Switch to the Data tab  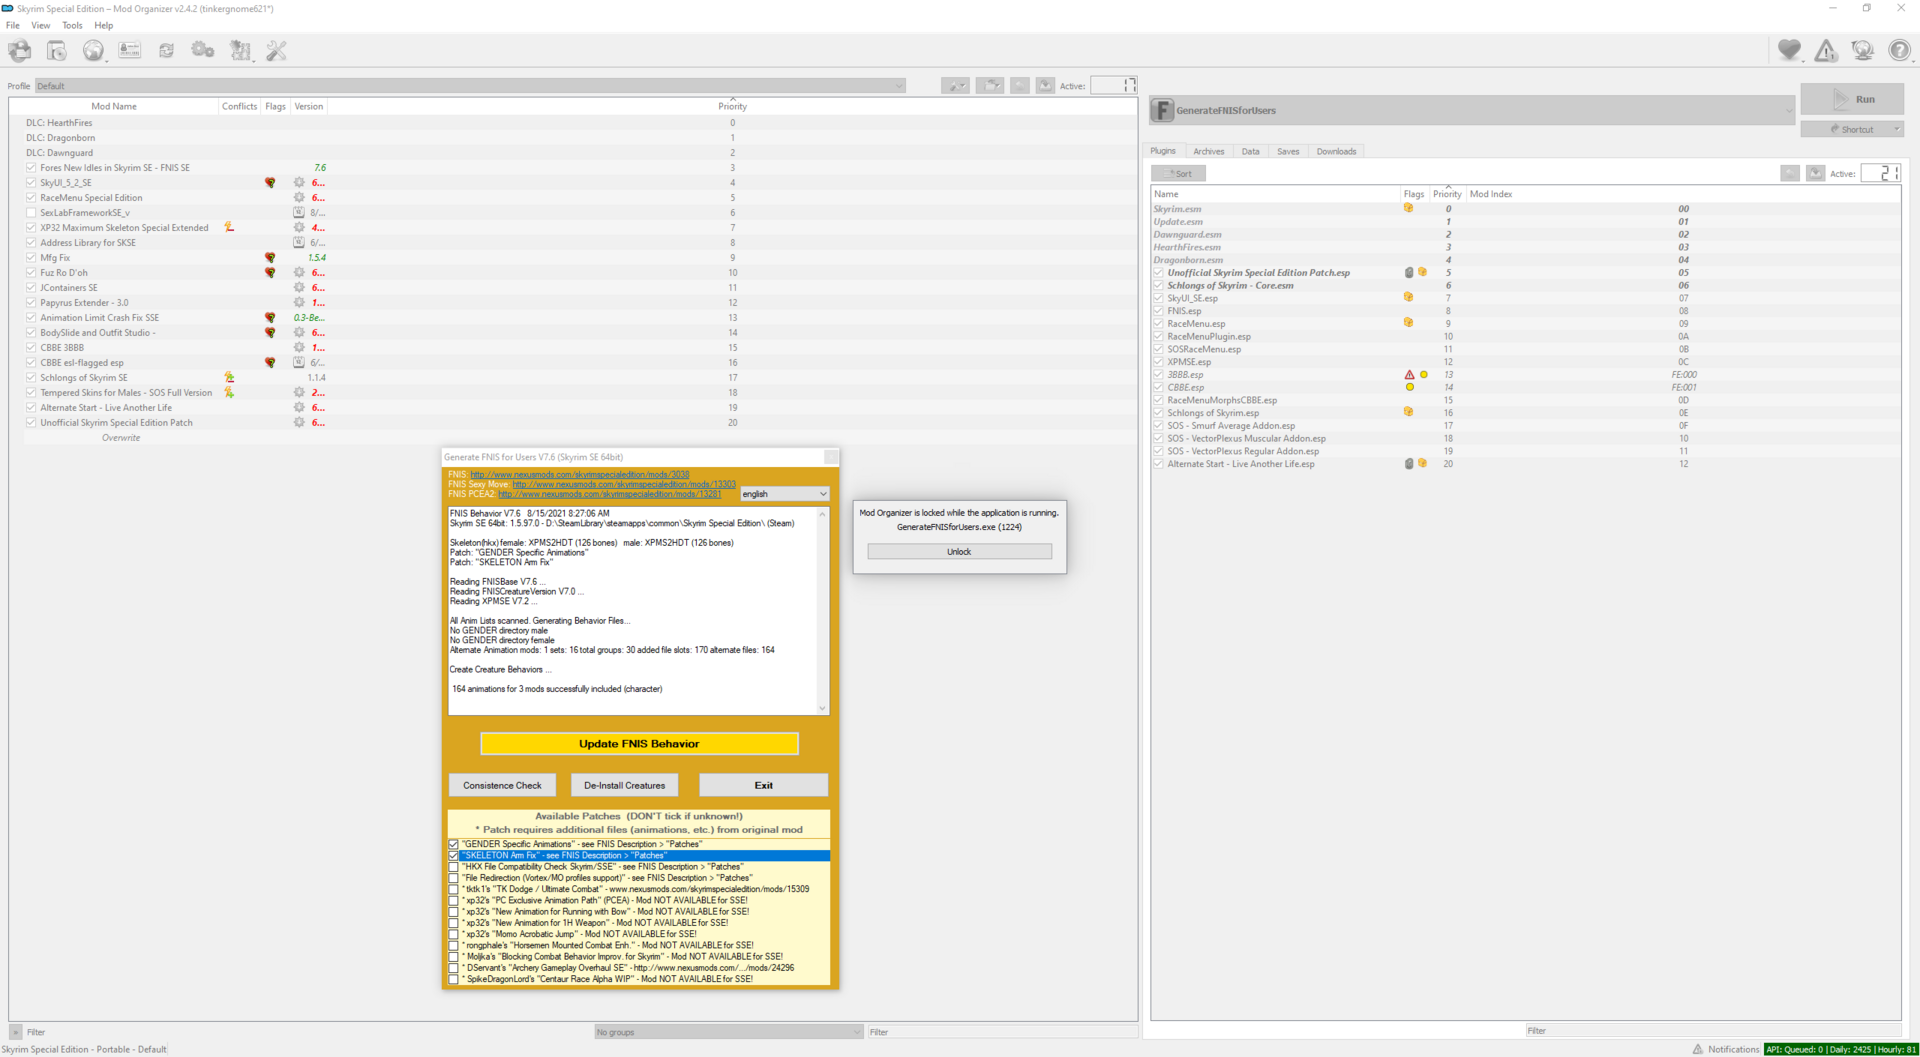coord(1250,151)
